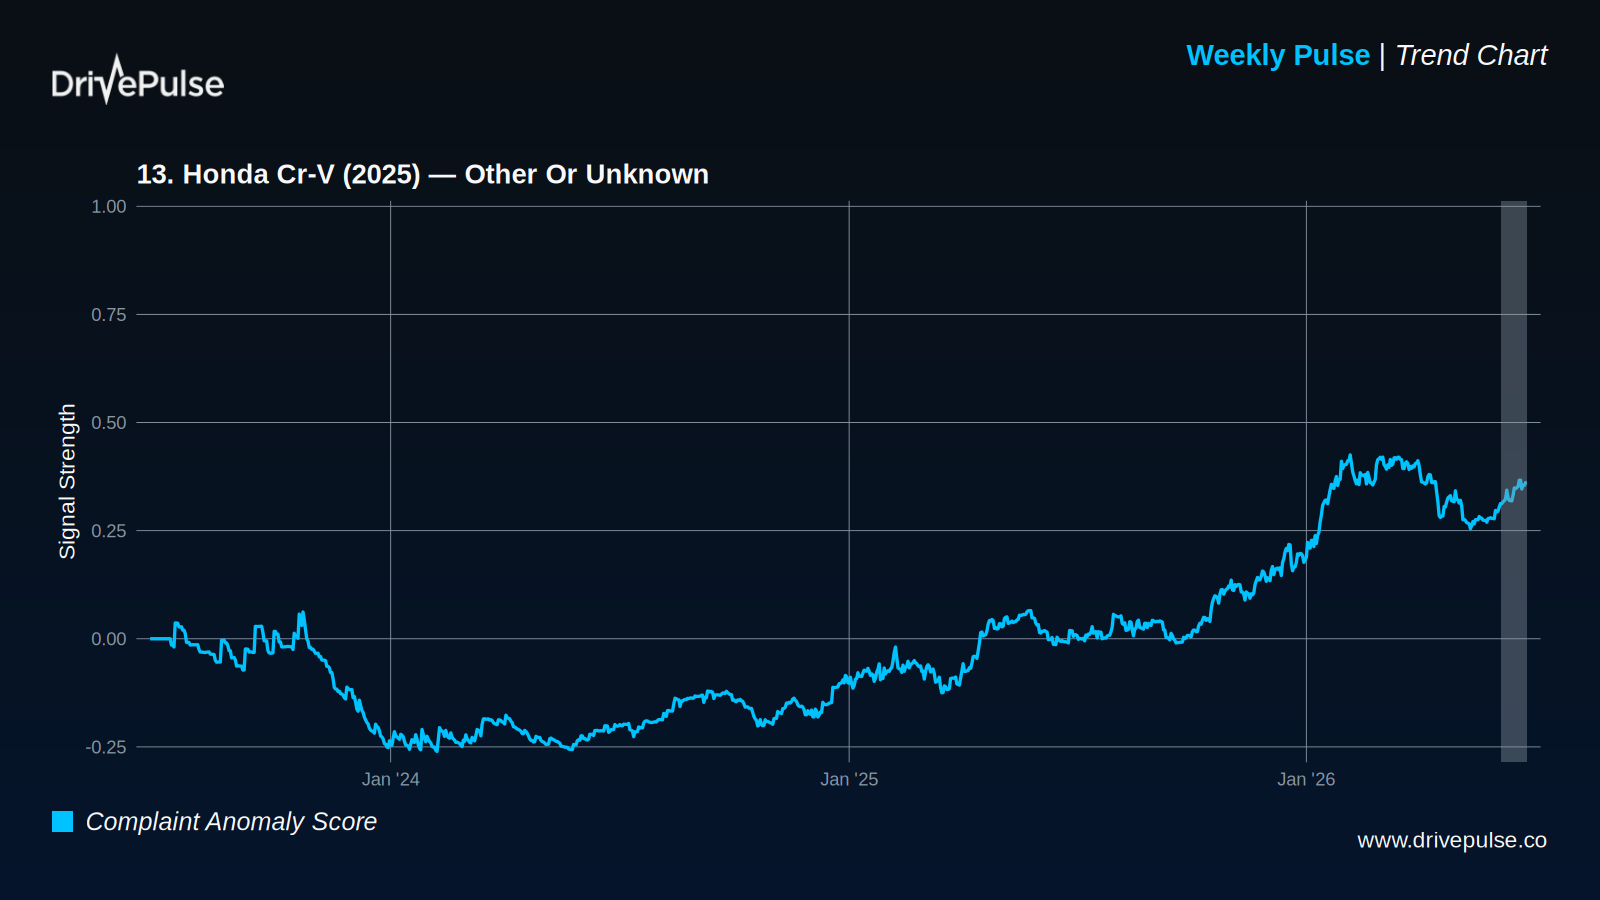Image resolution: width=1600 pixels, height=900 pixels.
Task: Click the 0.00 y-axis tick
Action: pyautogui.click(x=109, y=639)
